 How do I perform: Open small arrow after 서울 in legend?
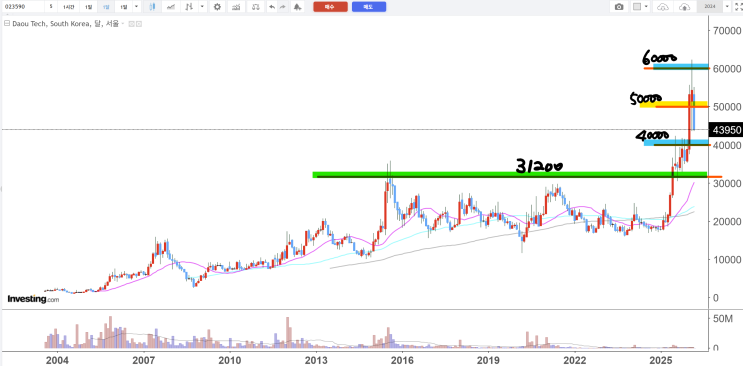click(x=123, y=23)
